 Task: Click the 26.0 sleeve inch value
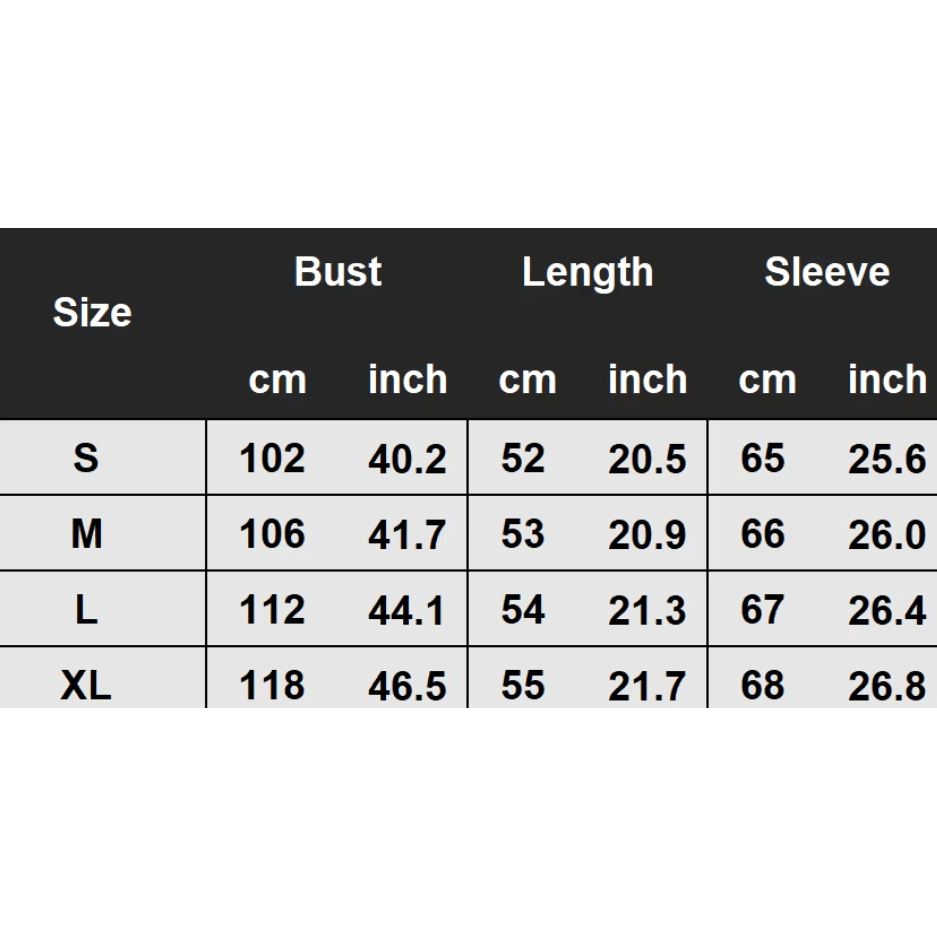pyautogui.click(x=887, y=535)
